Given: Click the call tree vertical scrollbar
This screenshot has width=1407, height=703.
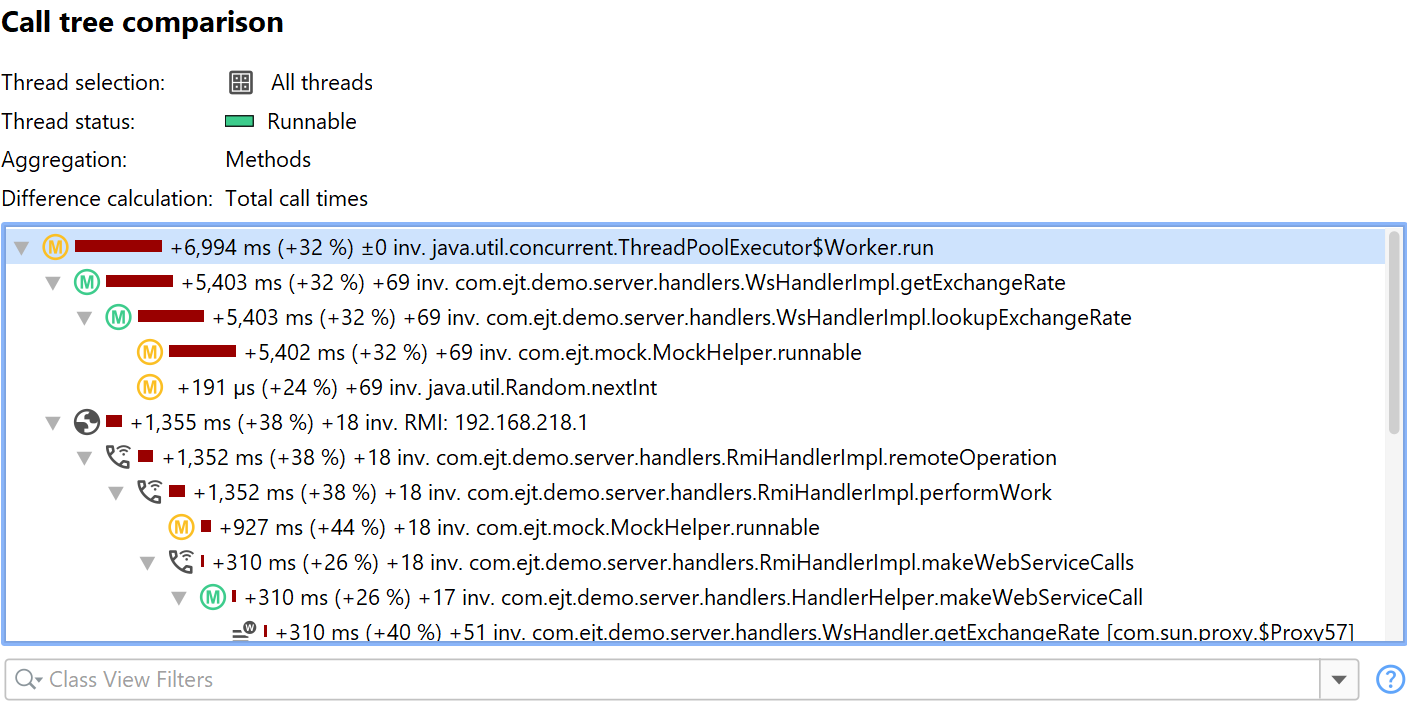Looking at the screenshot, I should (1395, 332).
